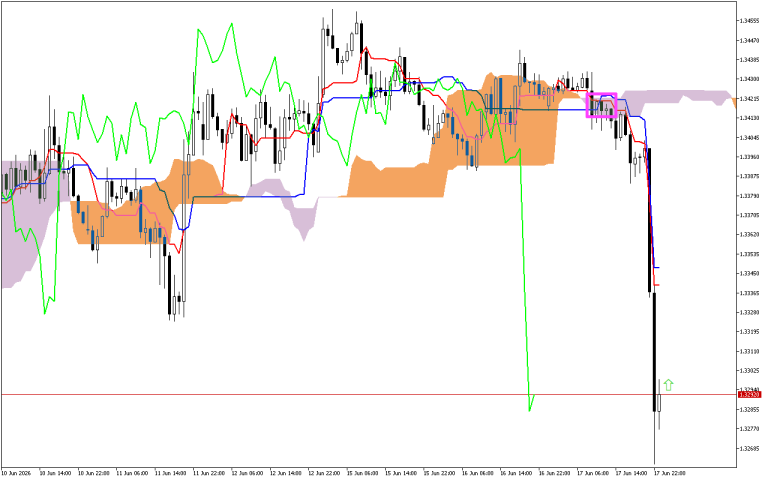Click the 1.34130 price scale label
Screen dimensions: 768x480
click(x=750, y=118)
